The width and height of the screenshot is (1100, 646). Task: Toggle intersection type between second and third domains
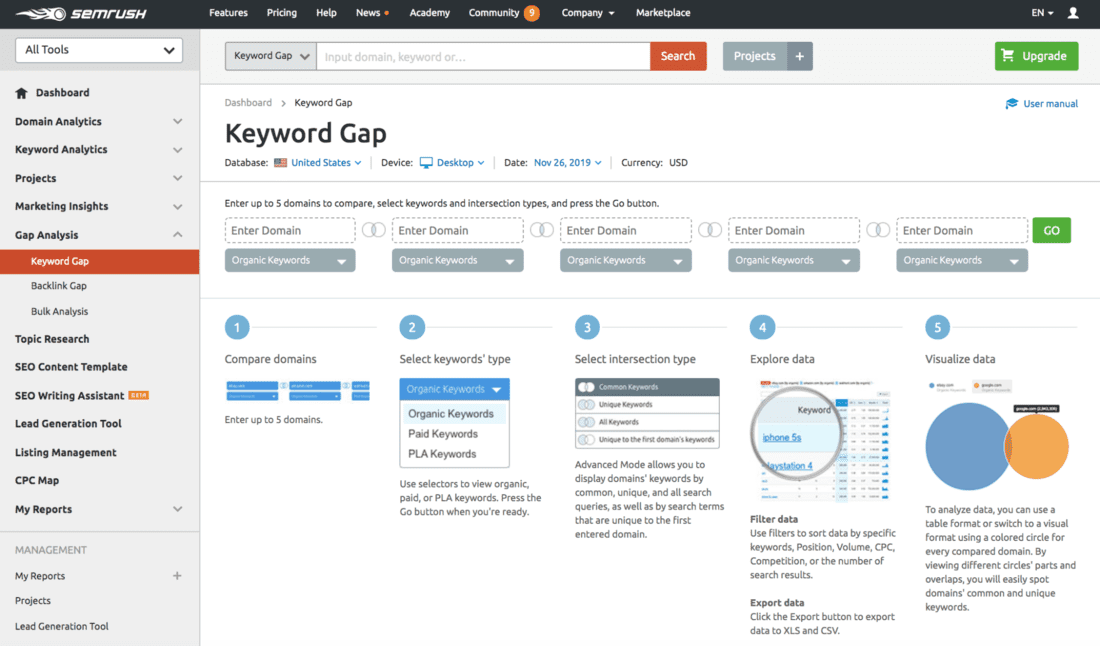click(x=541, y=229)
